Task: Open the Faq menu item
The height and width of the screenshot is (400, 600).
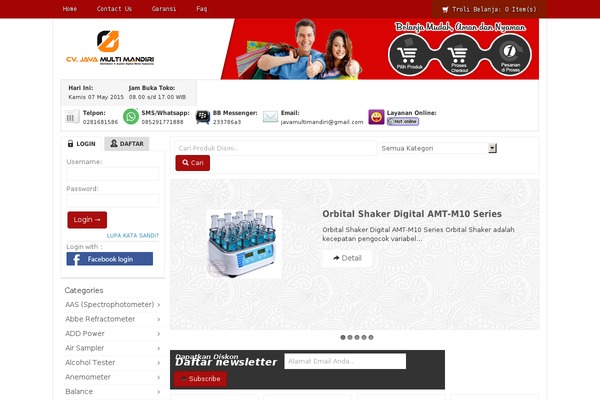Action: 202,9
